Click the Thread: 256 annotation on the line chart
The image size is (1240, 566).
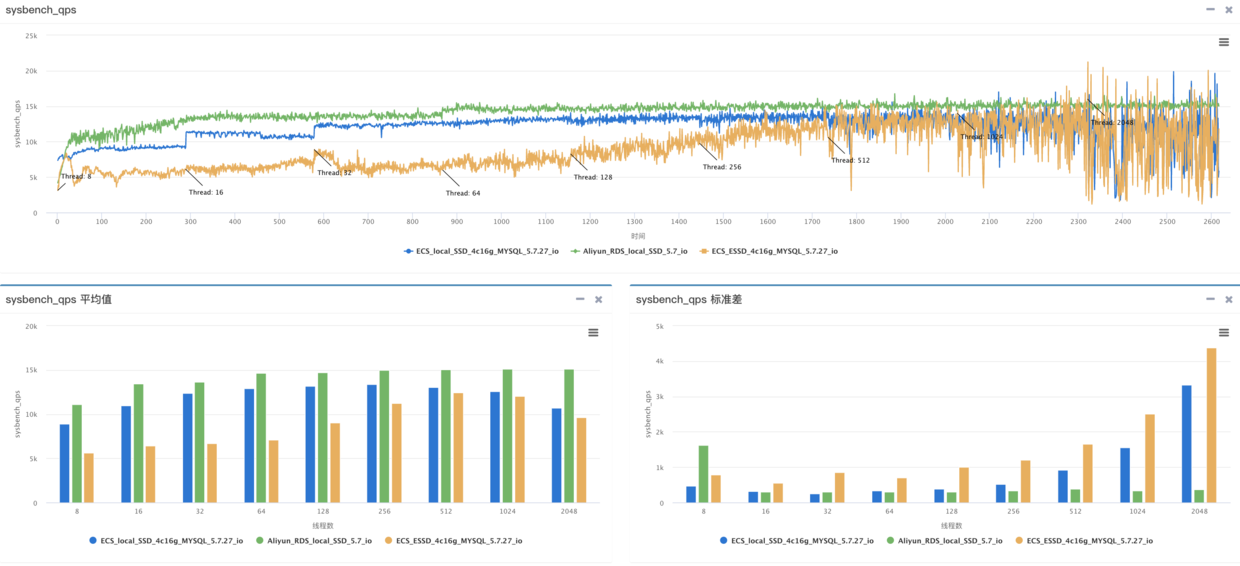coord(721,167)
